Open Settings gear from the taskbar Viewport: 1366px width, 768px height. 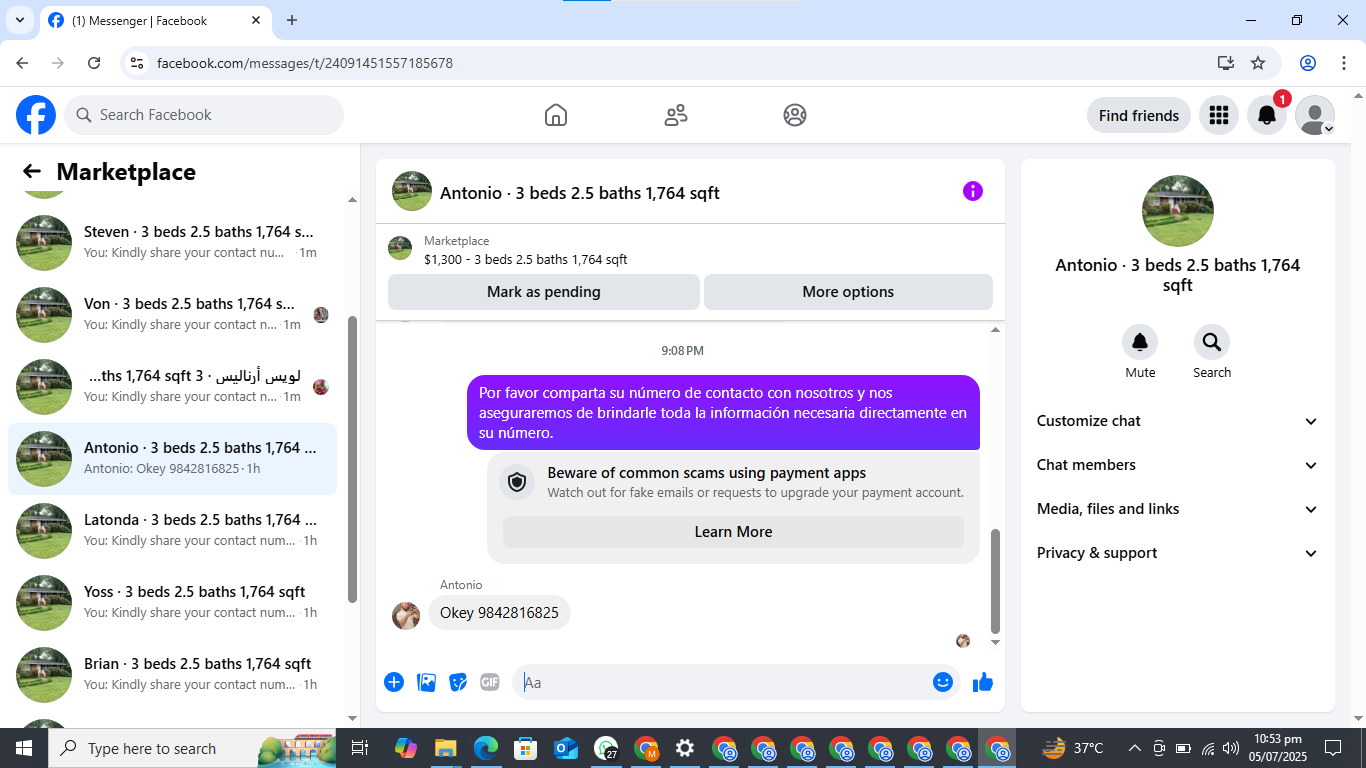coord(685,748)
